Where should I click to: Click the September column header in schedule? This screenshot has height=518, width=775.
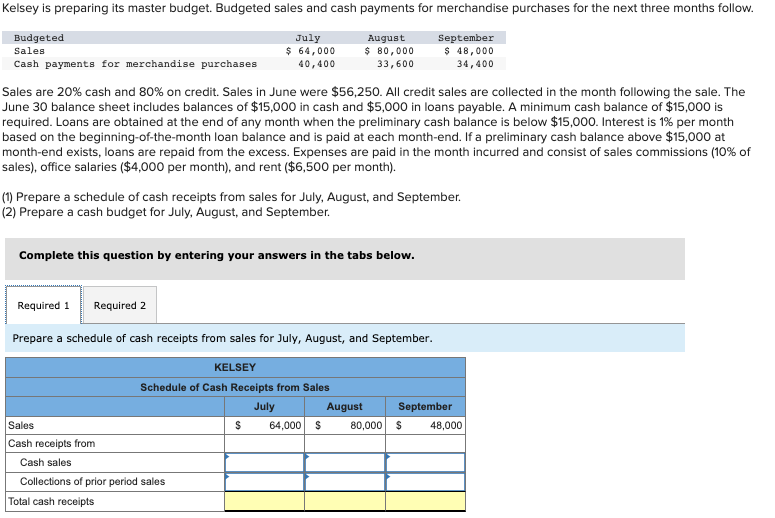click(425, 406)
